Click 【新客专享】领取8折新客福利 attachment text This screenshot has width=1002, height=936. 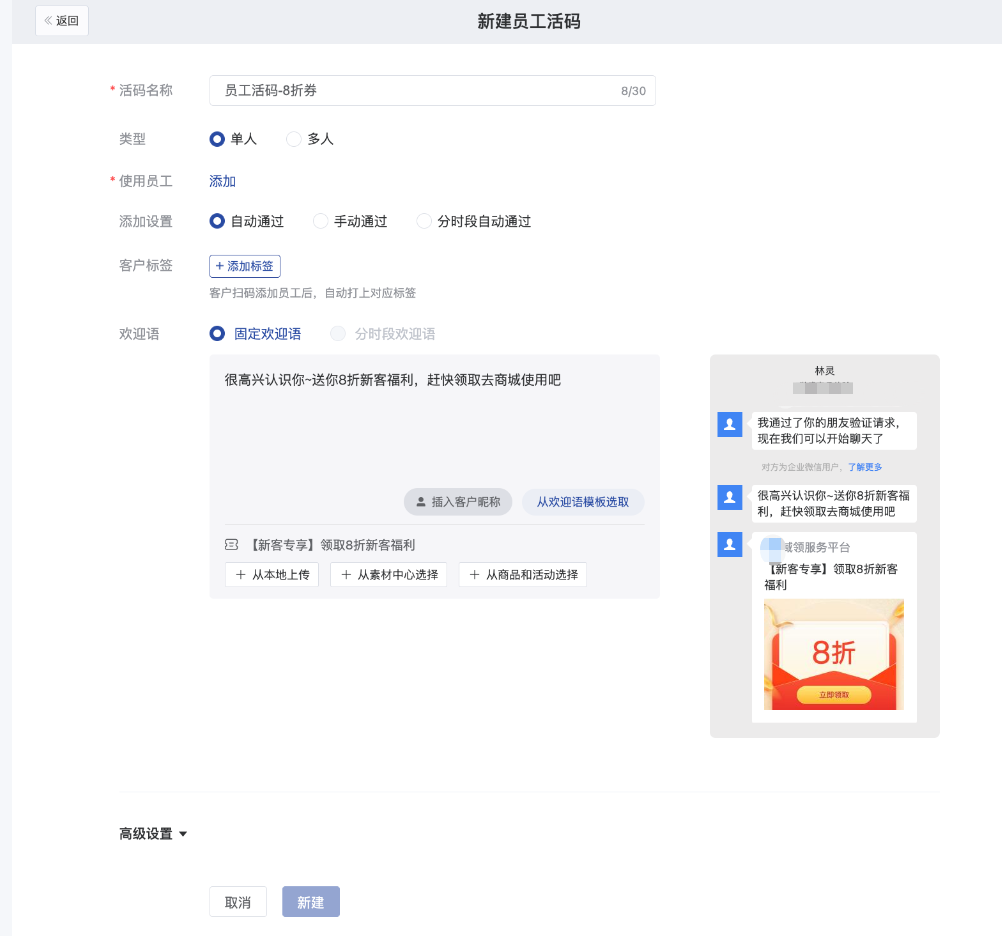(x=330, y=545)
